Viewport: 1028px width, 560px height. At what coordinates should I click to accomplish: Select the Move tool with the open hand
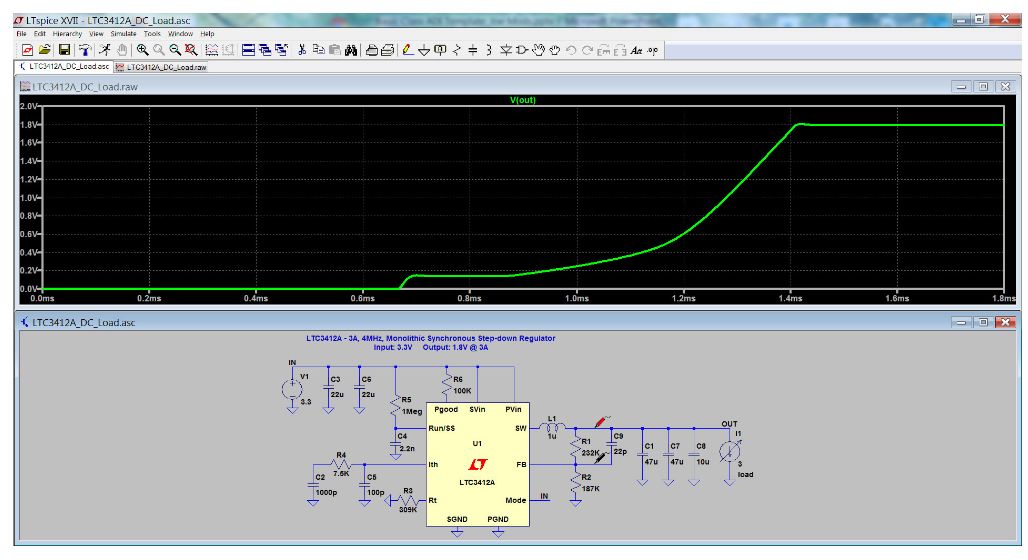(x=538, y=50)
